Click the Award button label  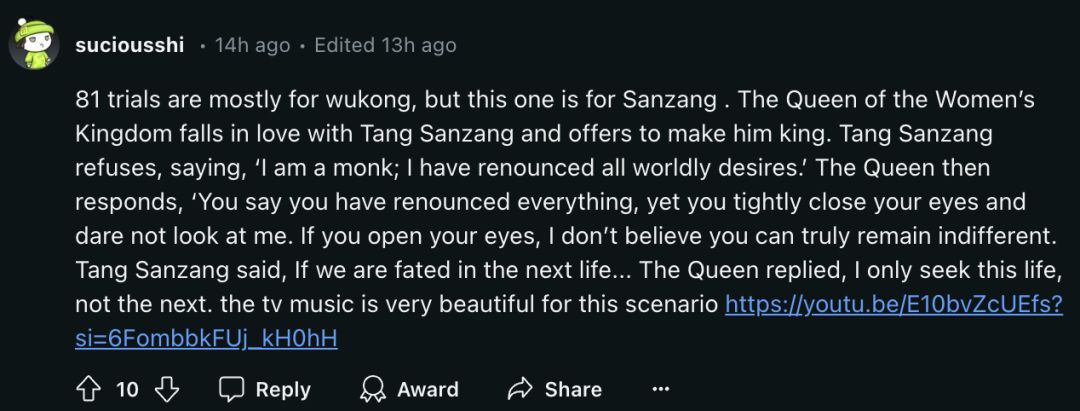(427, 389)
